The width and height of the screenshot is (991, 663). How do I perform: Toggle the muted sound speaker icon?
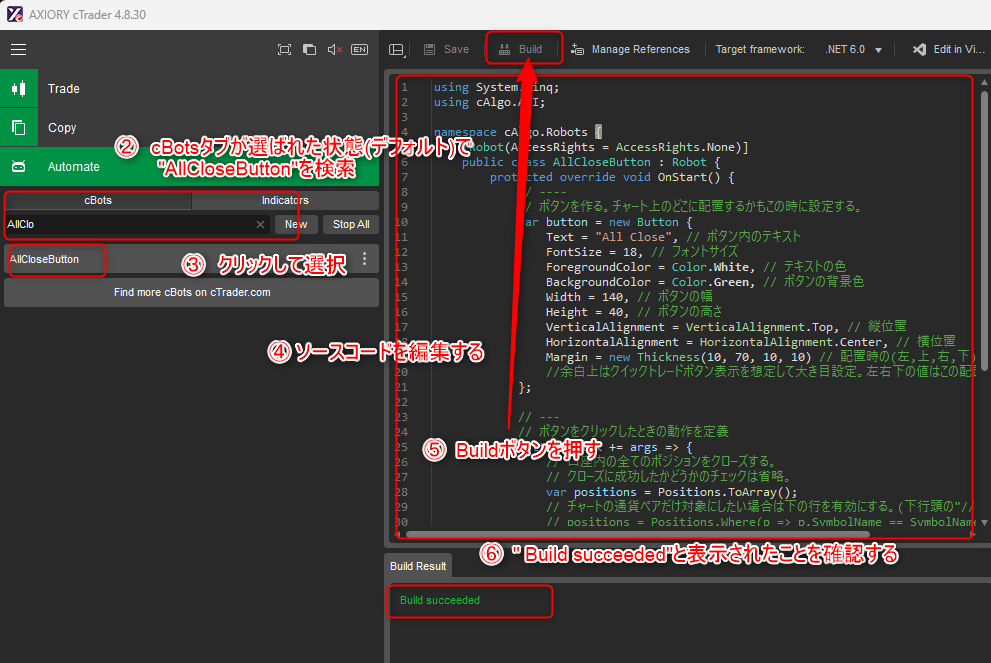click(x=334, y=49)
